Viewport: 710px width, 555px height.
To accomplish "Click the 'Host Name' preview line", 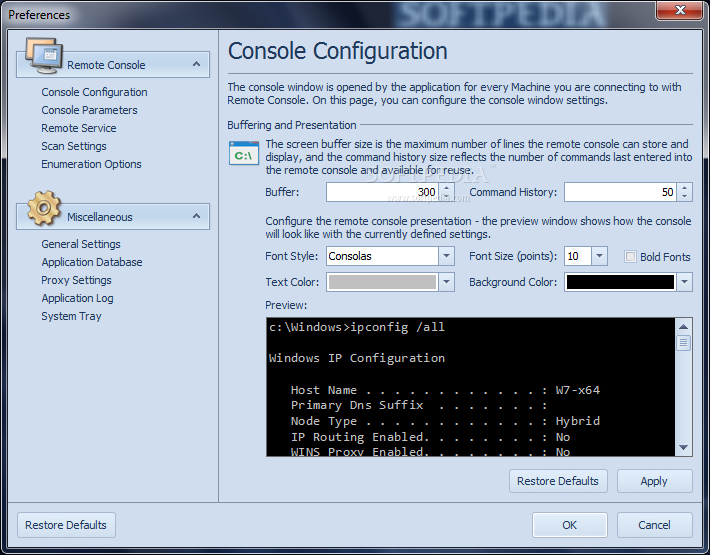I will pyautogui.click(x=445, y=390).
